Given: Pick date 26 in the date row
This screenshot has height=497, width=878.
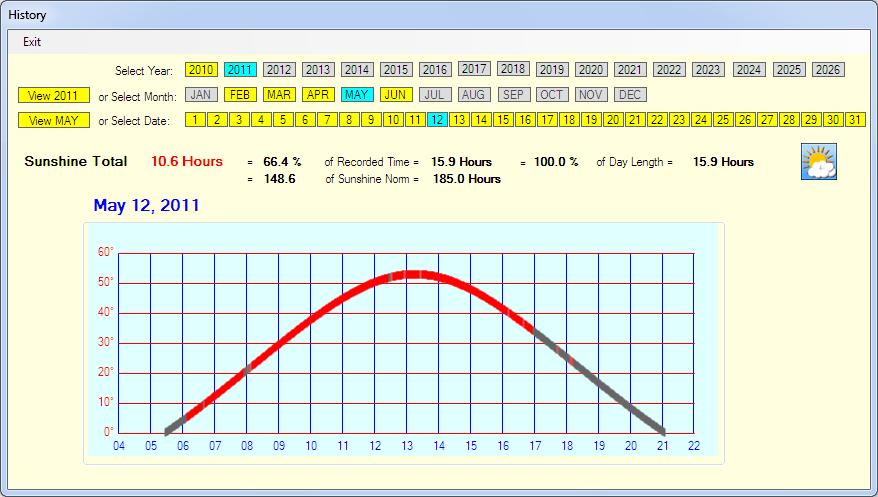Looking at the screenshot, I should [745, 120].
